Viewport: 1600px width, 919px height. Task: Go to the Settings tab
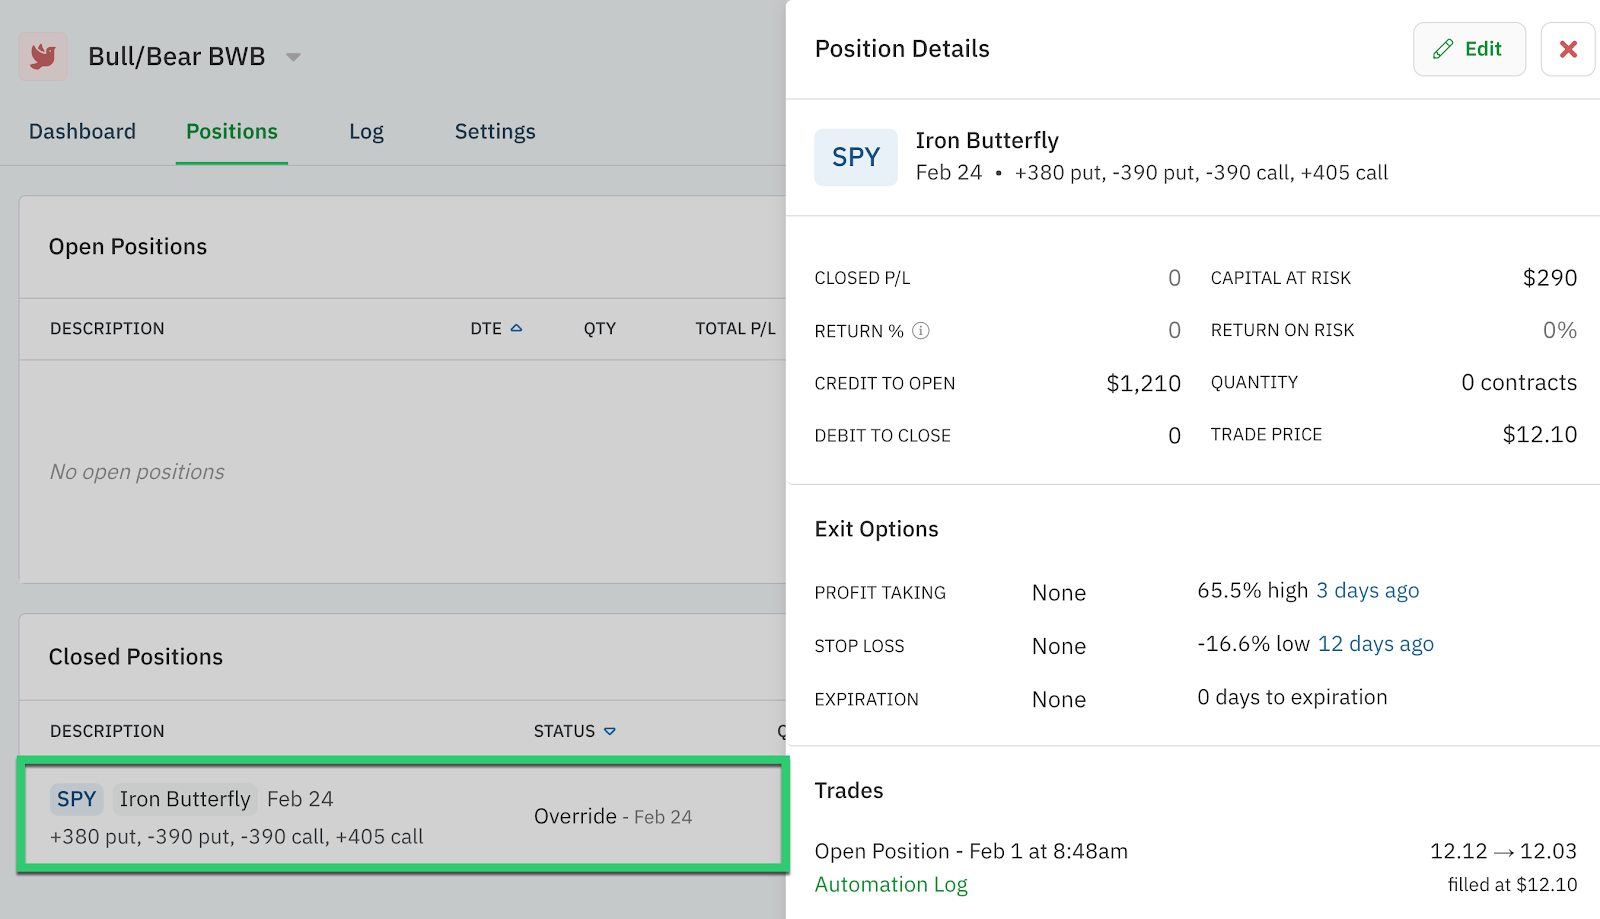[495, 132]
